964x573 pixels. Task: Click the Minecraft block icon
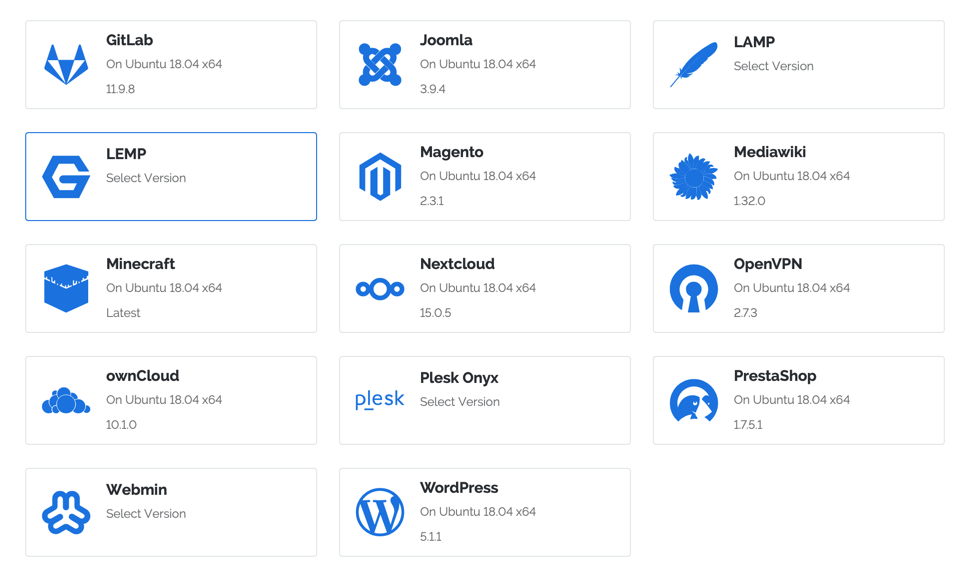point(66,288)
